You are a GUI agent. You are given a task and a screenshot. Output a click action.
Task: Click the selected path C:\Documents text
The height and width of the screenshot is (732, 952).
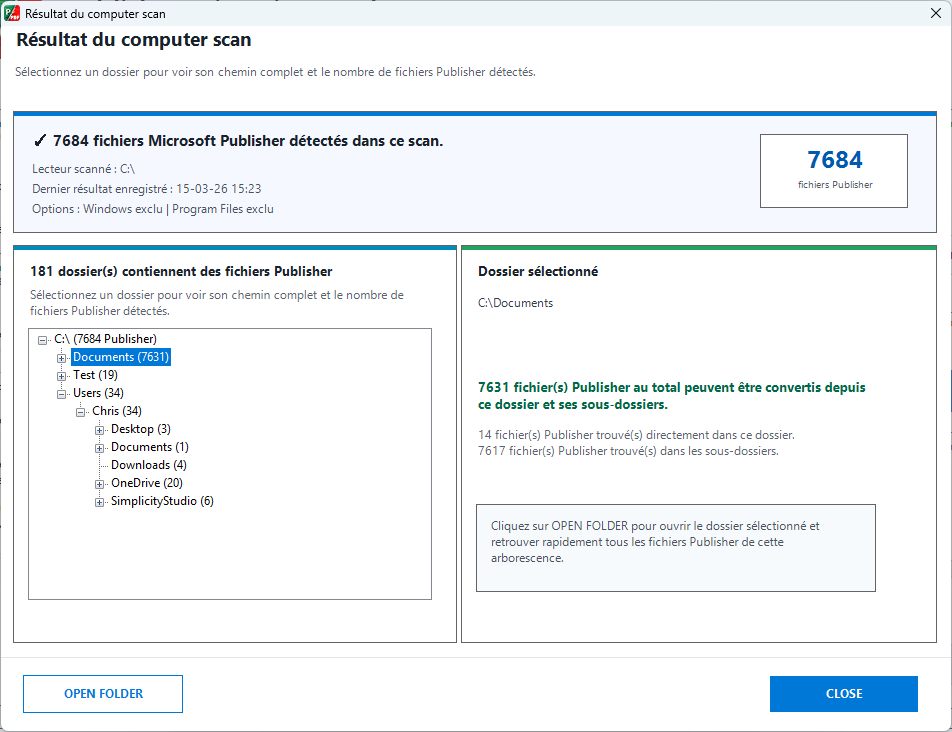[515, 303]
